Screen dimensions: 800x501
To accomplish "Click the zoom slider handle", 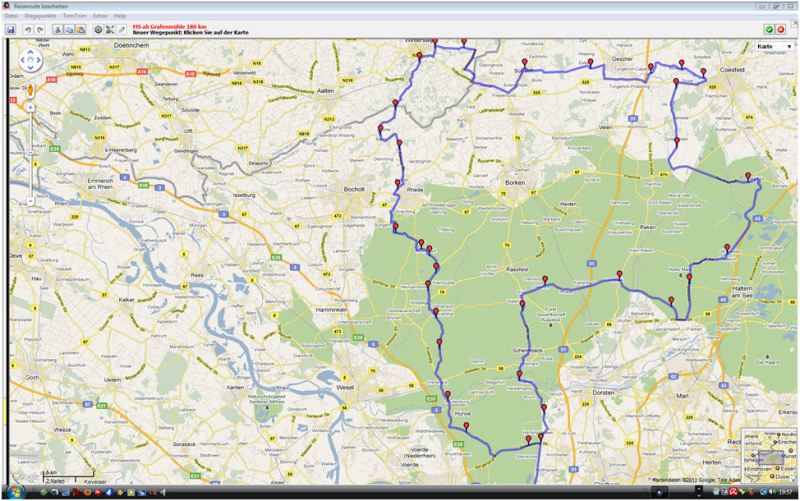I will (x=31, y=152).
